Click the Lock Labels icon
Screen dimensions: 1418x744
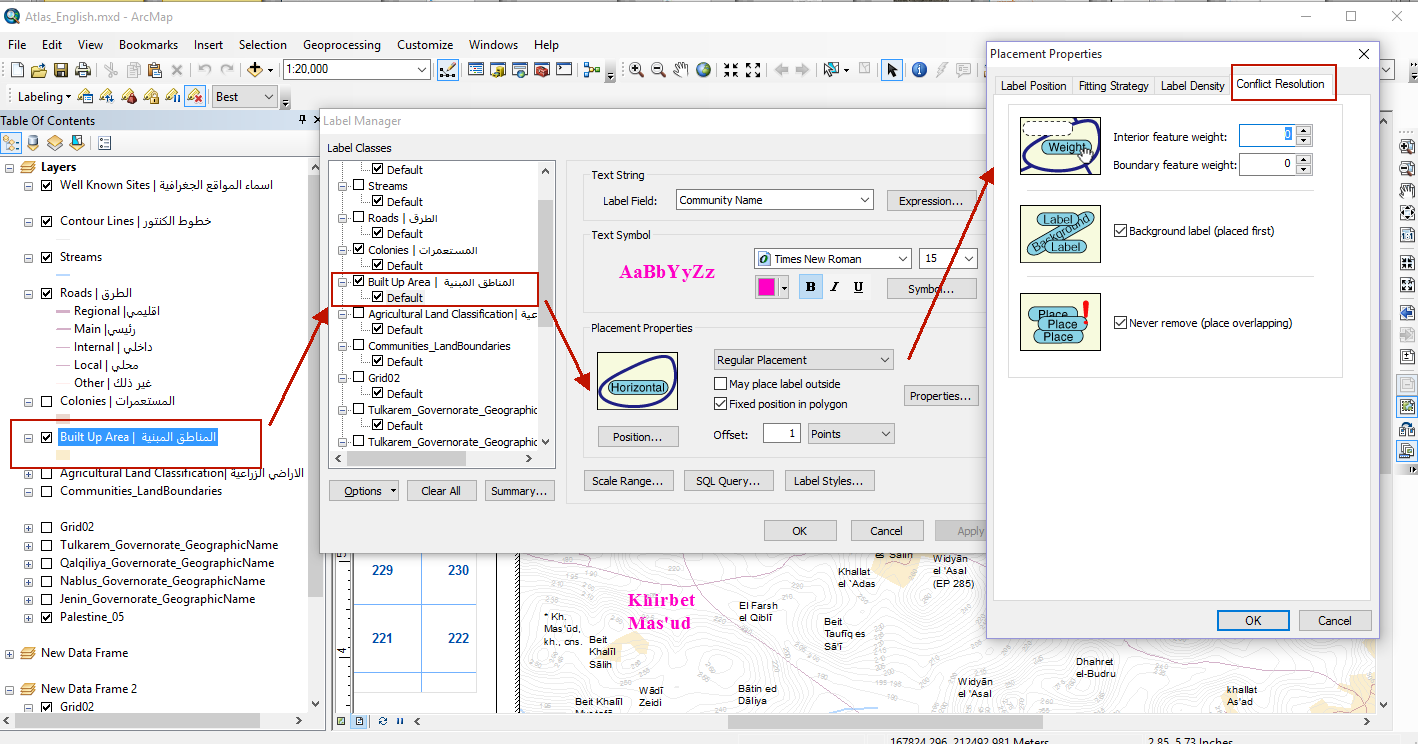click(151, 97)
